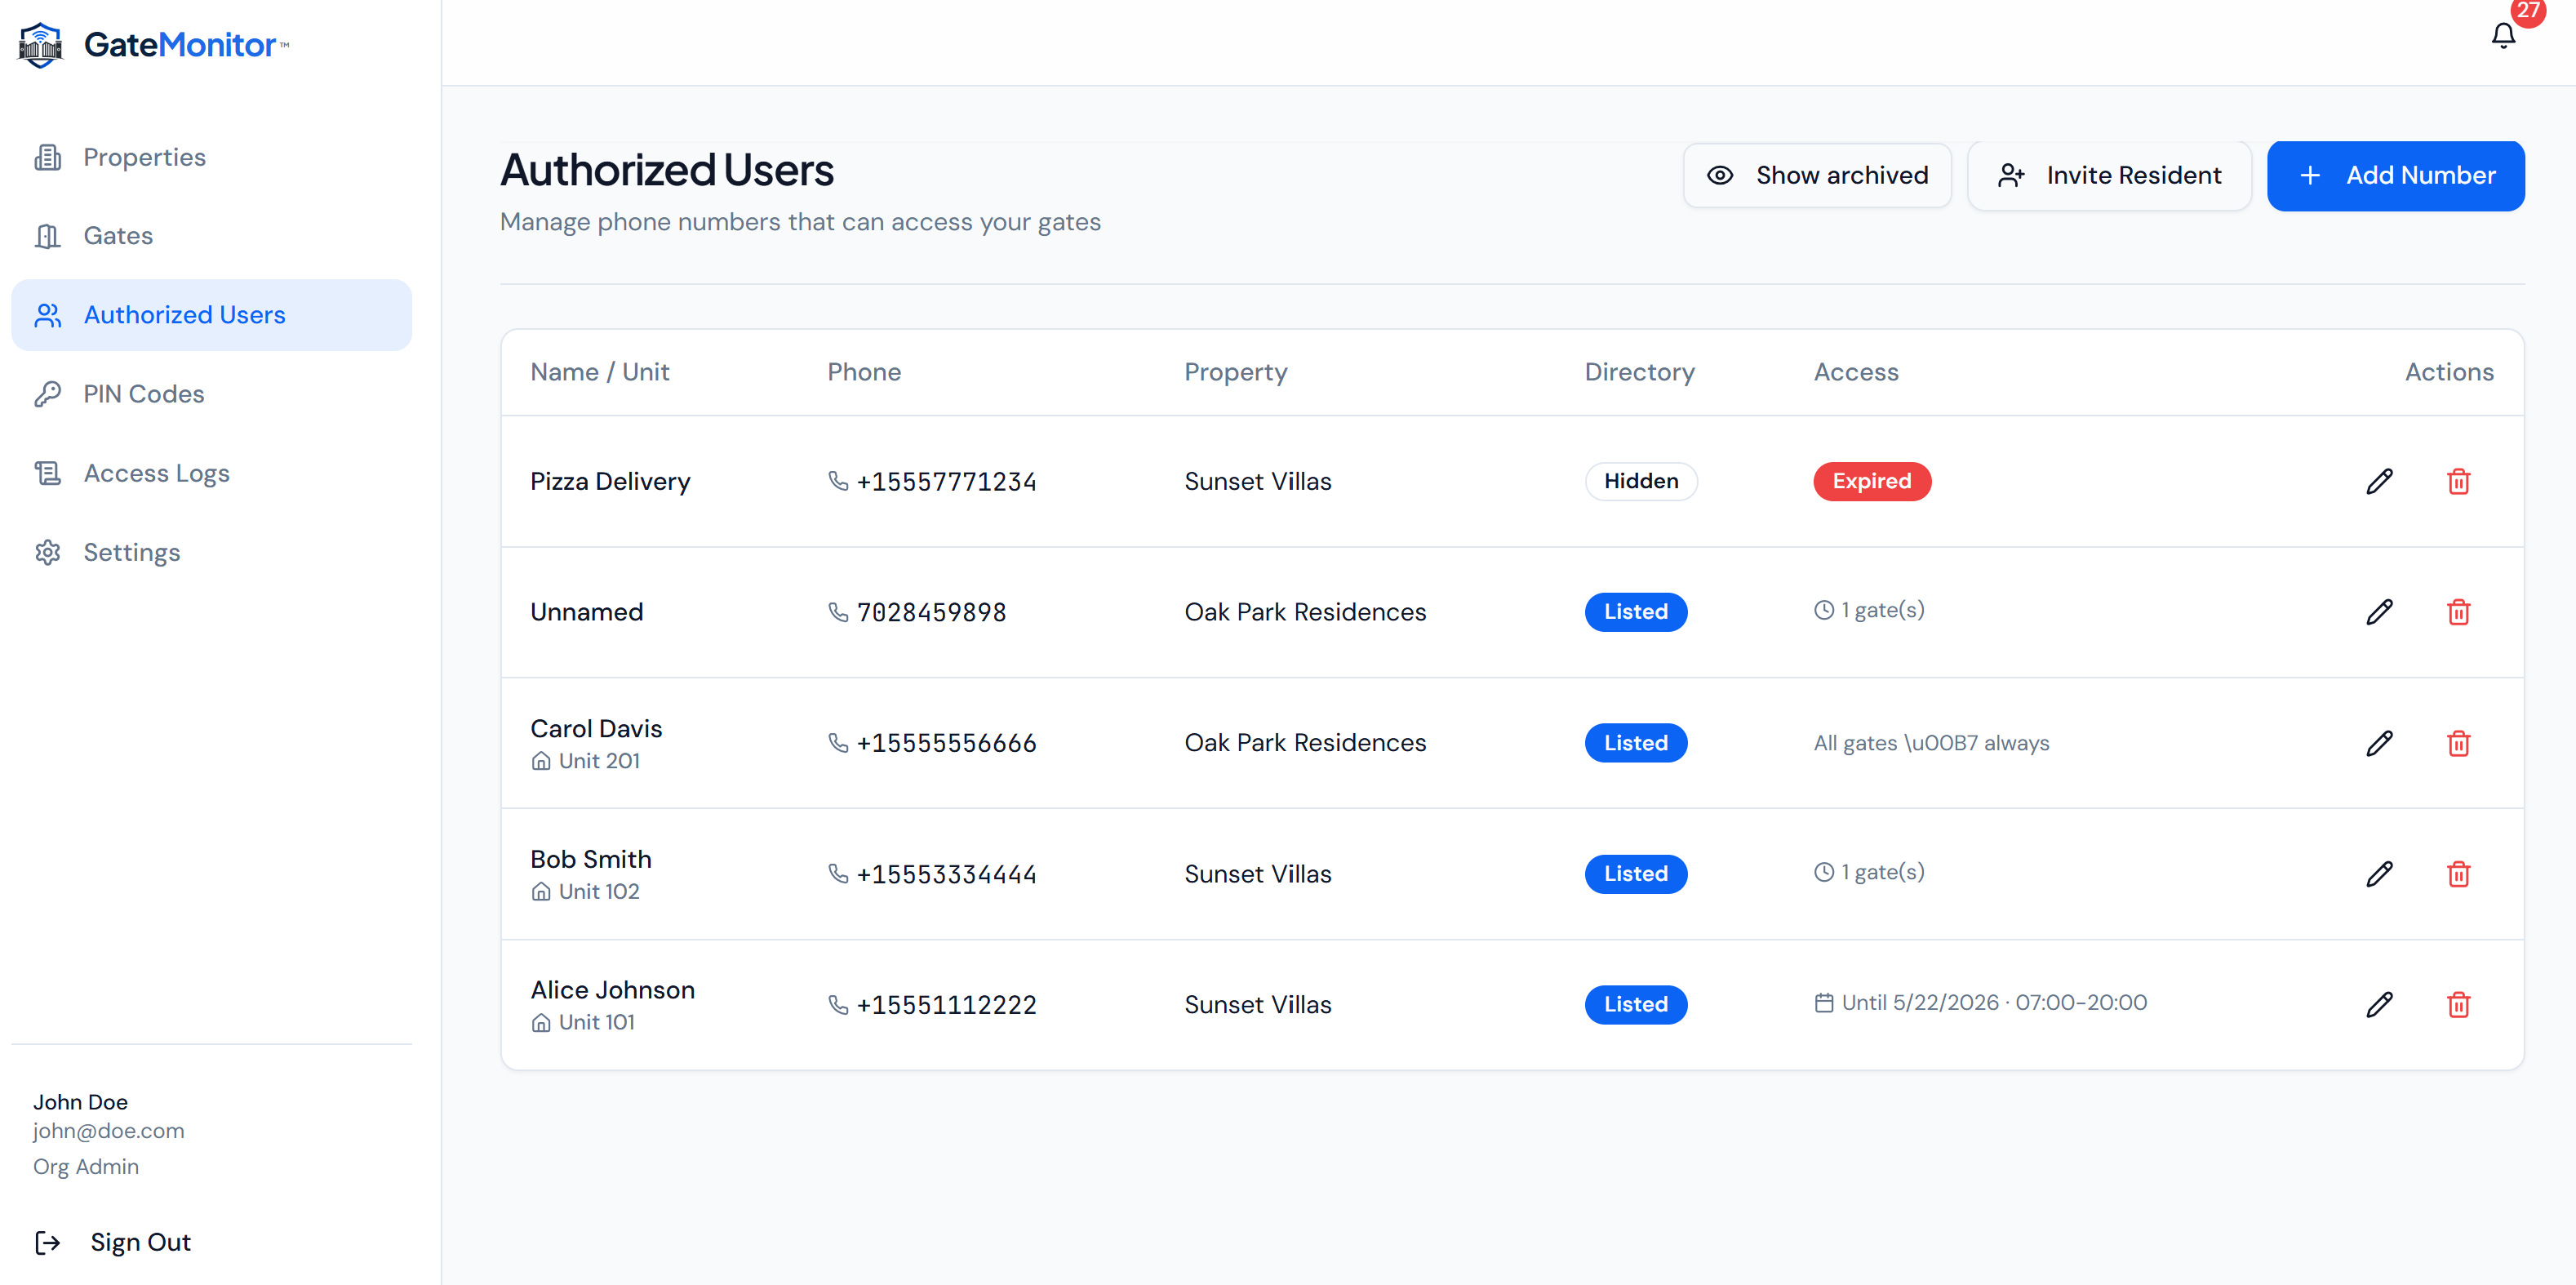Click phone icon beside 7028459898
The width and height of the screenshot is (2576, 1285).
click(x=838, y=612)
